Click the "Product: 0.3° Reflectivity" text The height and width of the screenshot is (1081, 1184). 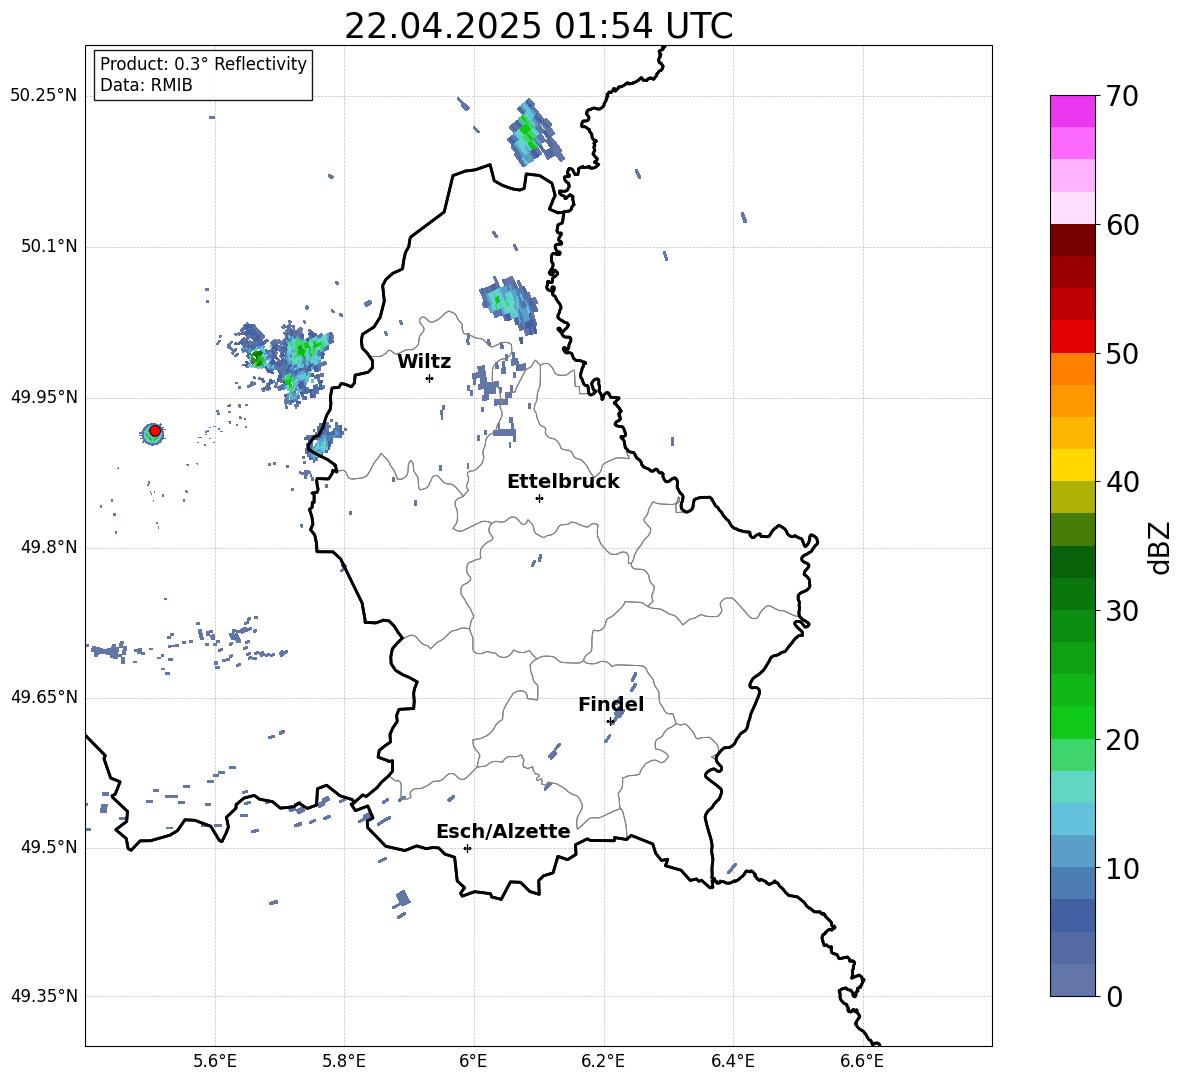[203, 64]
